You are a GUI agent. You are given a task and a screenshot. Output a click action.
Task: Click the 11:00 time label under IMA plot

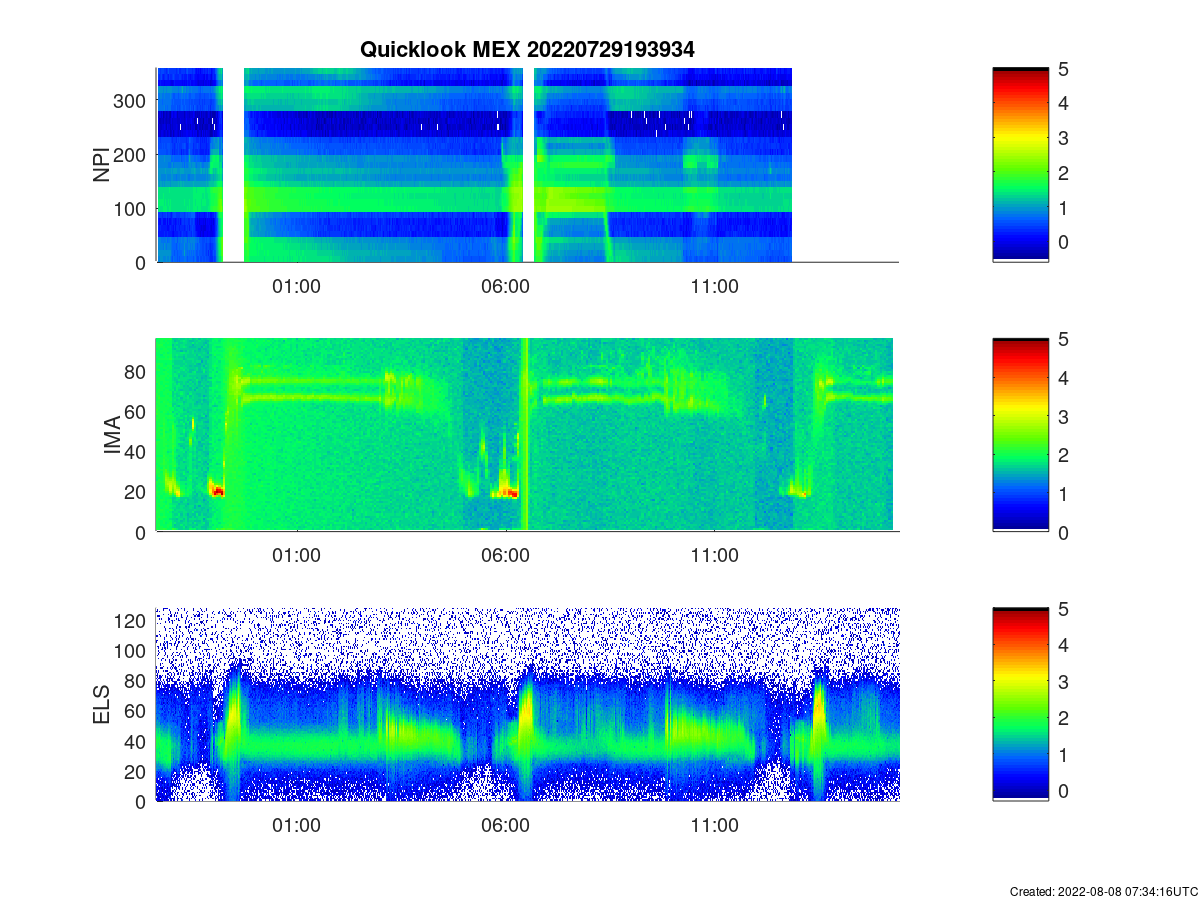[714, 556]
